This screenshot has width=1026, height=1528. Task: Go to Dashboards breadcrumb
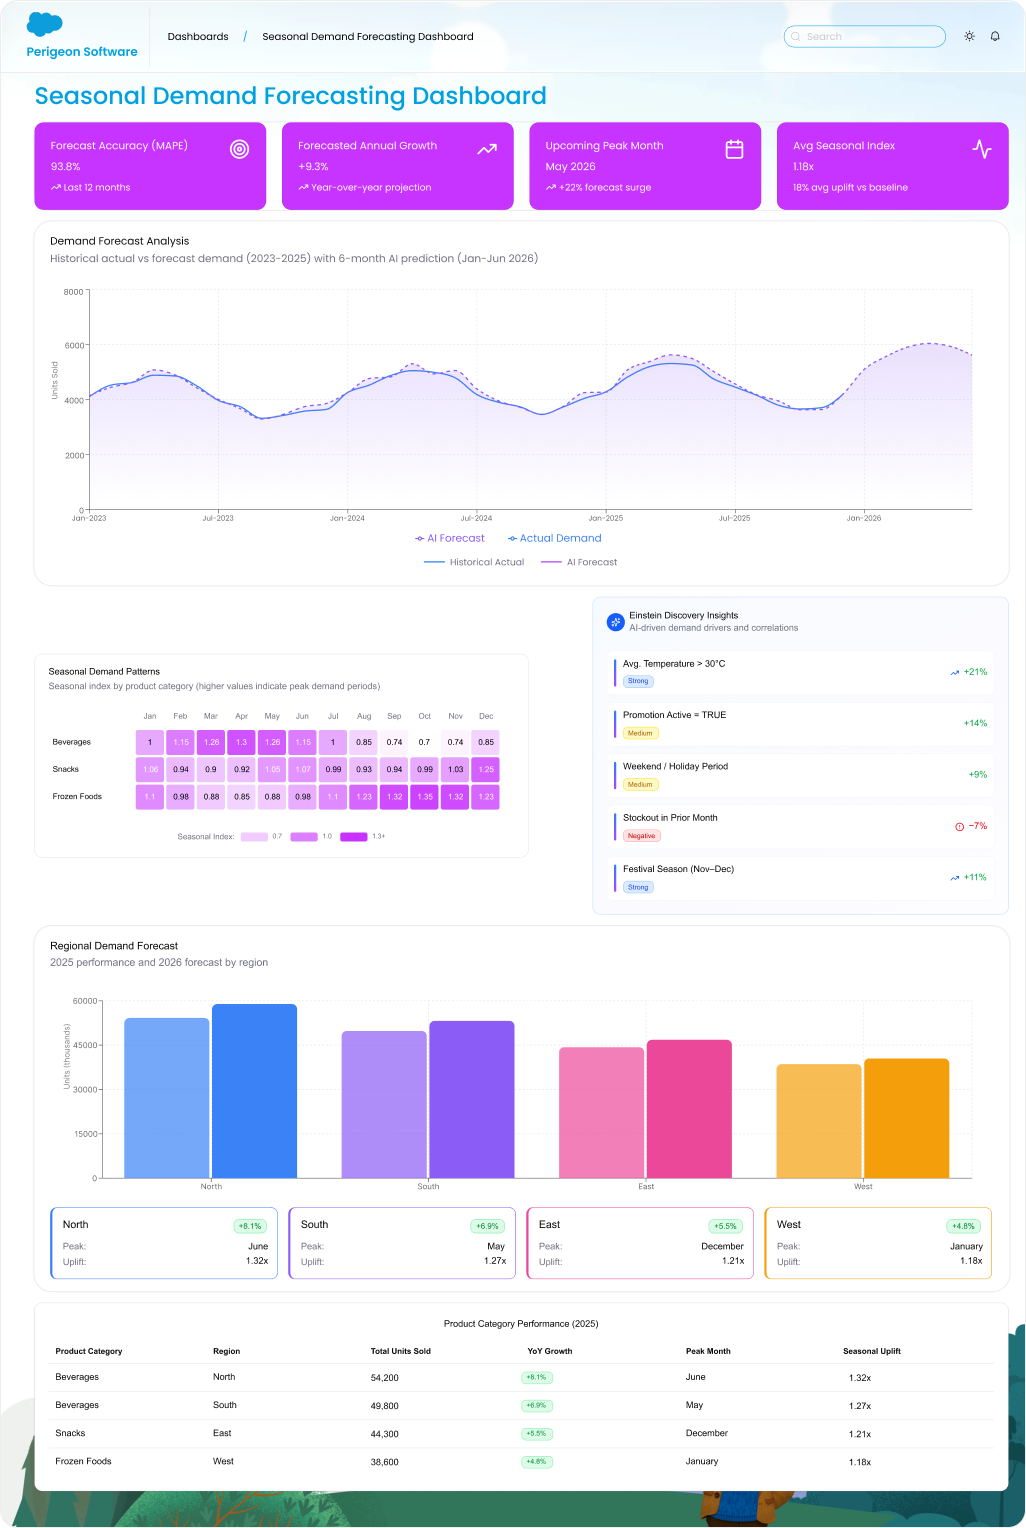click(198, 36)
